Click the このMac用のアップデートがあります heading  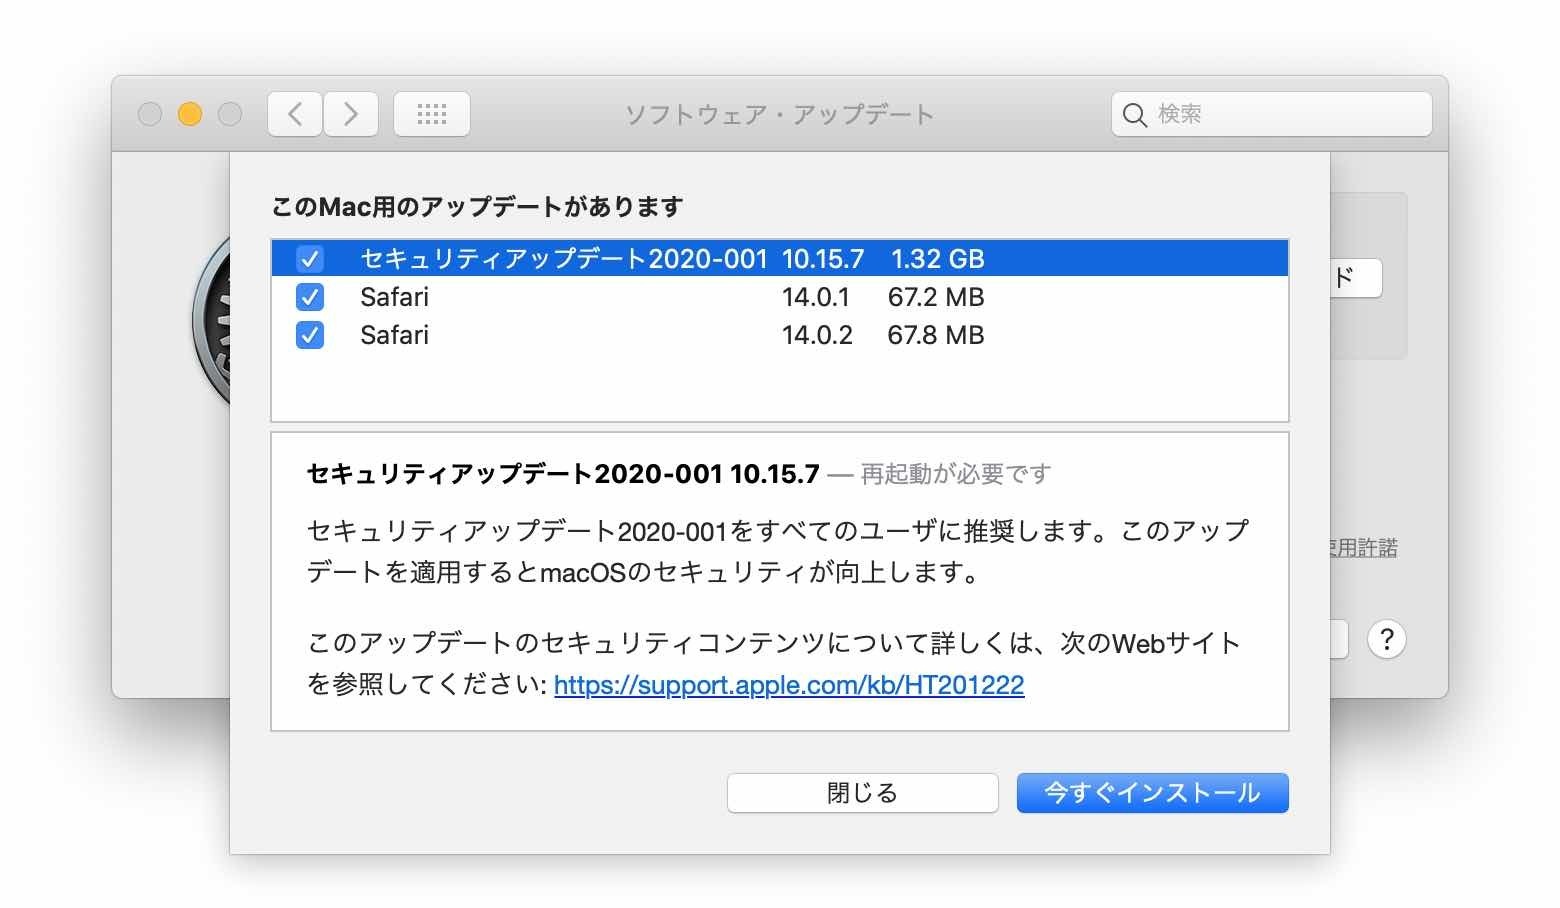477,207
